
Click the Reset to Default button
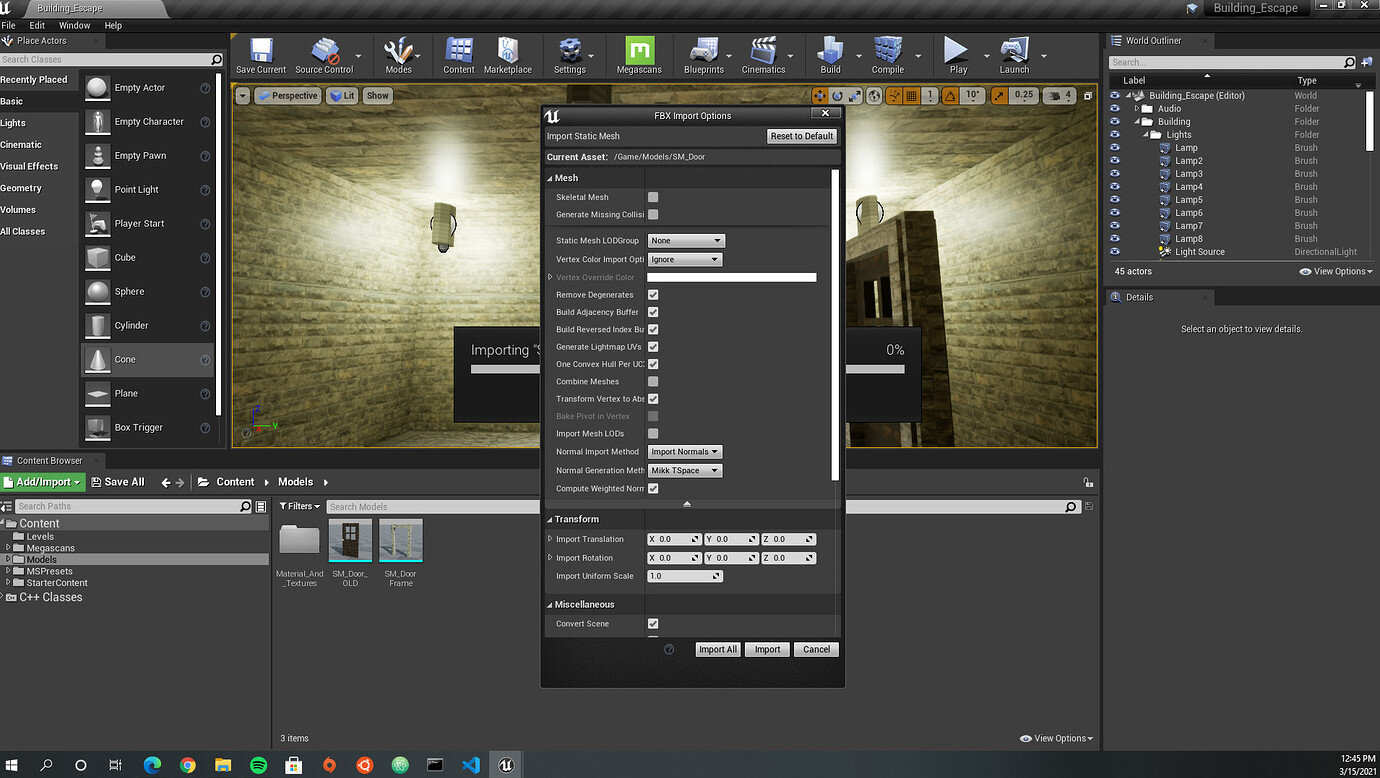click(801, 135)
